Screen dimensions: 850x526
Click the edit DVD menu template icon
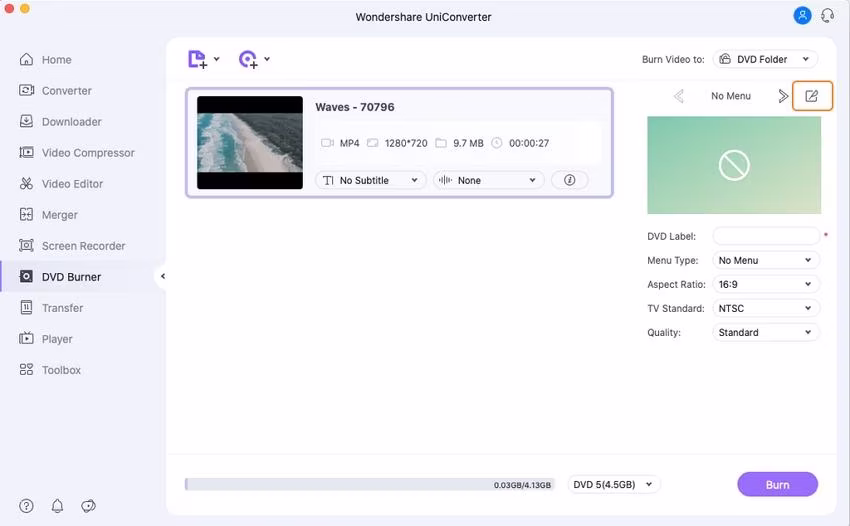tap(812, 96)
